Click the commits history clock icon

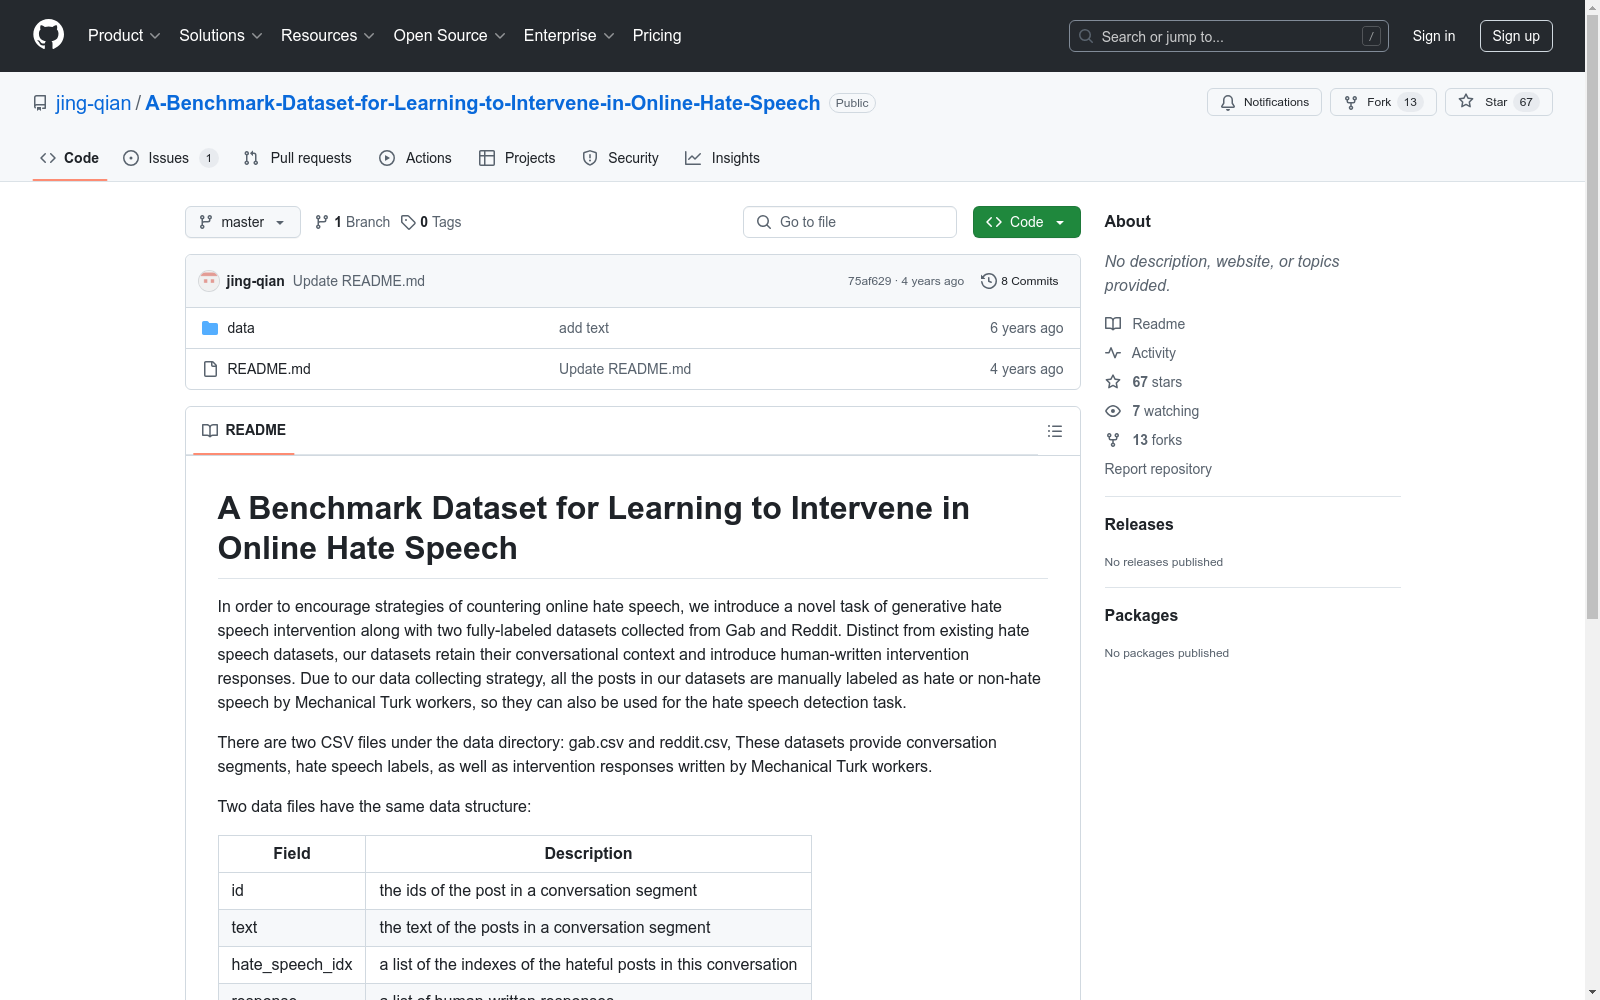pyautogui.click(x=989, y=281)
